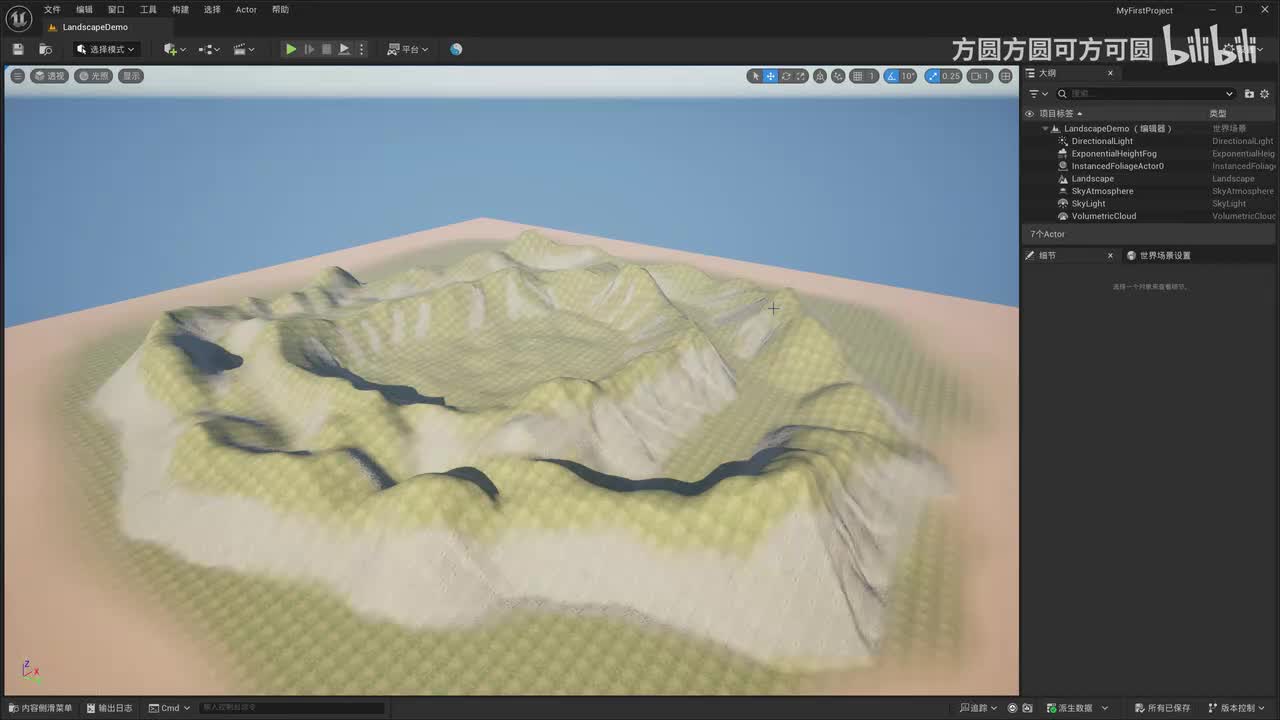The height and width of the screenshot is (720, 1280).
Task: Open the Blueprints toolbar dropdown
Action: point(208,49)
